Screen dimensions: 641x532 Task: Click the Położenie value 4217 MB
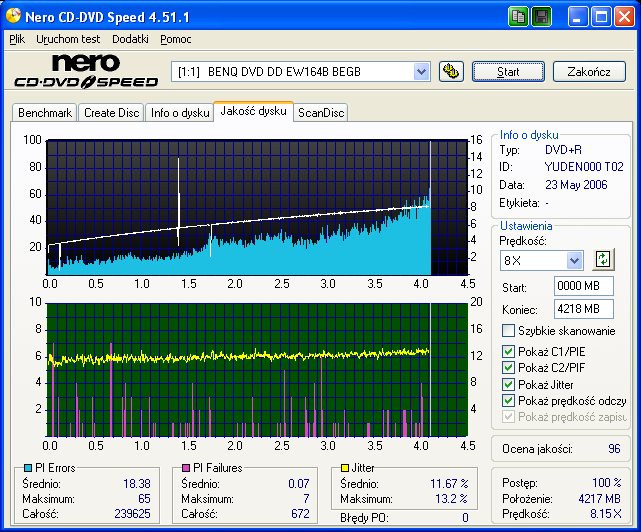pos(600,498)
